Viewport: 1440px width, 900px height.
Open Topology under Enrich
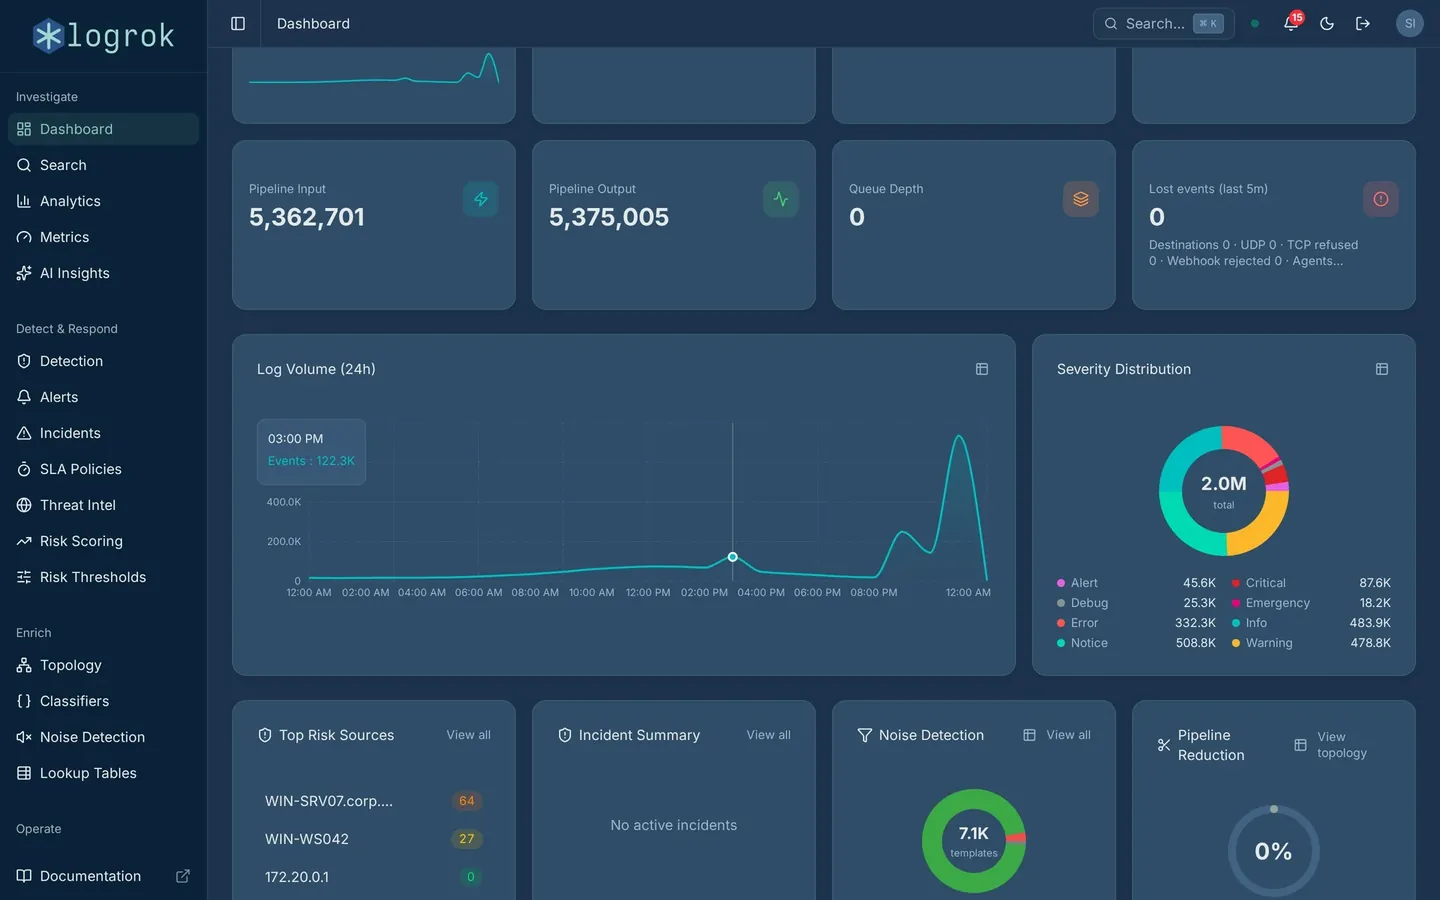coord(104,665)
